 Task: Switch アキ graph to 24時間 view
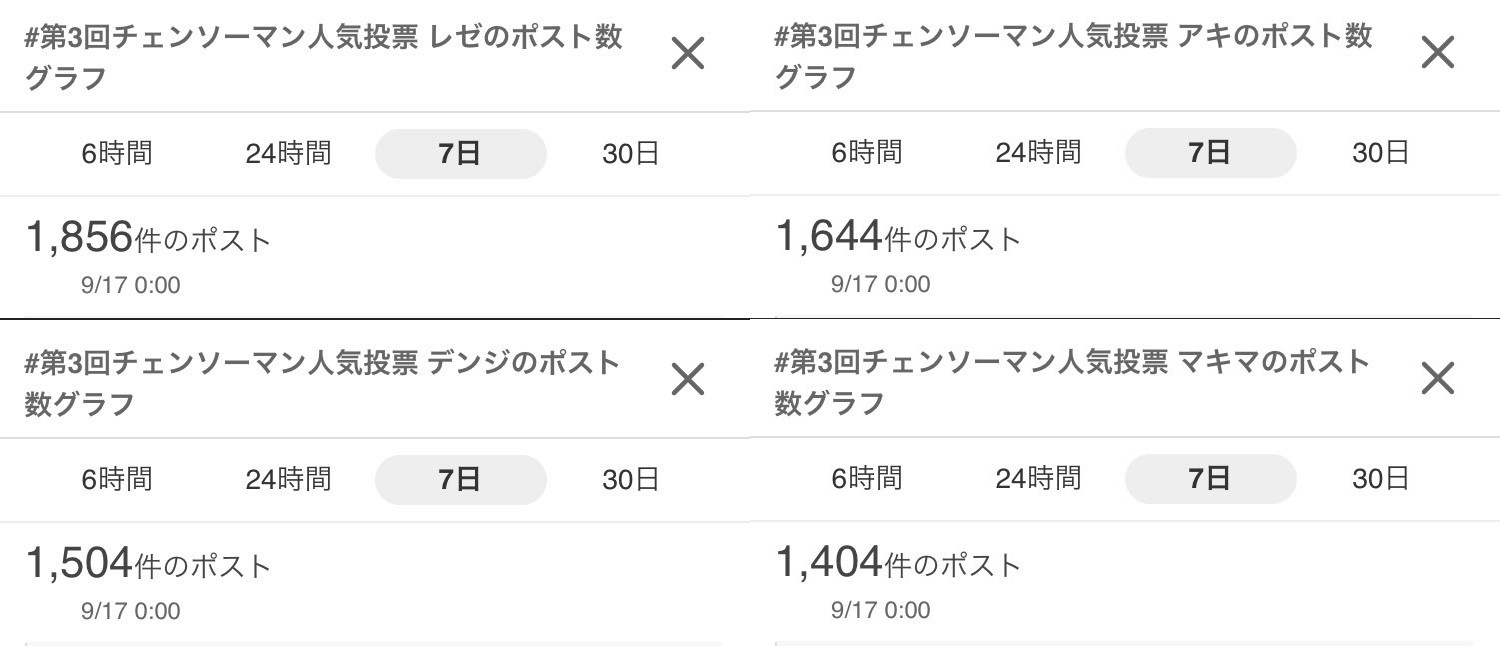pyautogui.click(x=1038, y=152)
